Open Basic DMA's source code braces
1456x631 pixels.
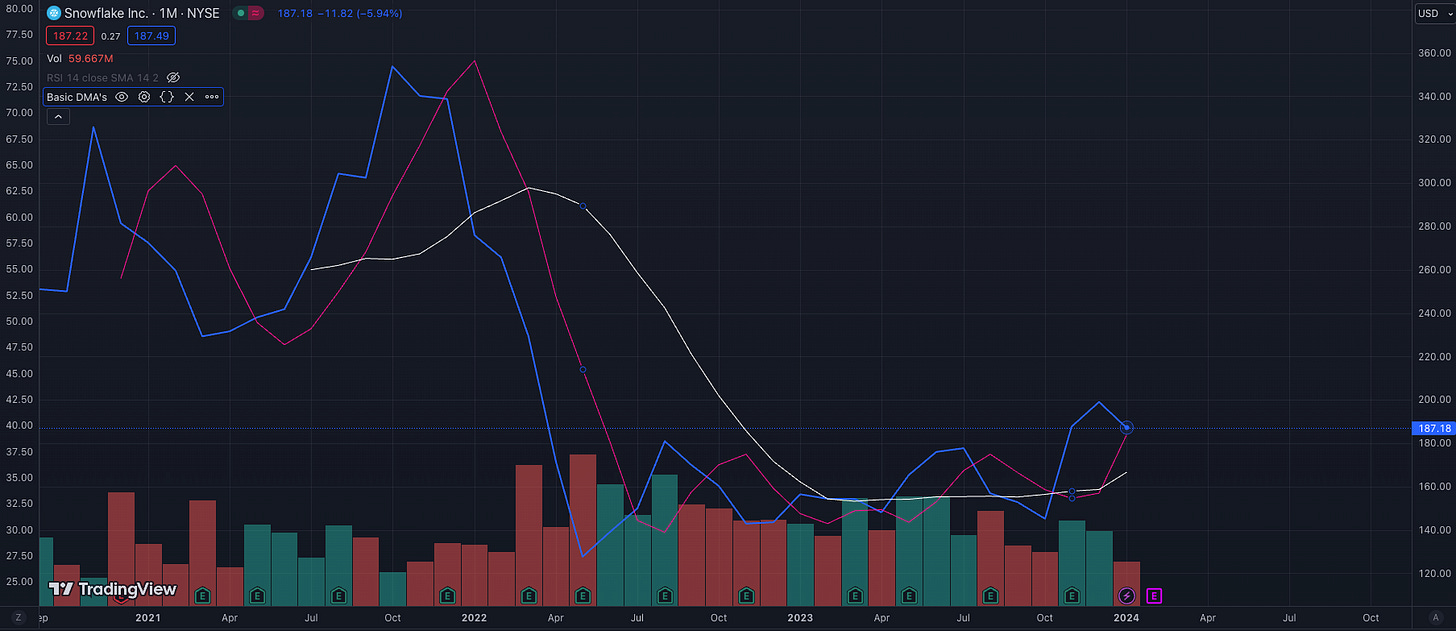coord(167,97)
